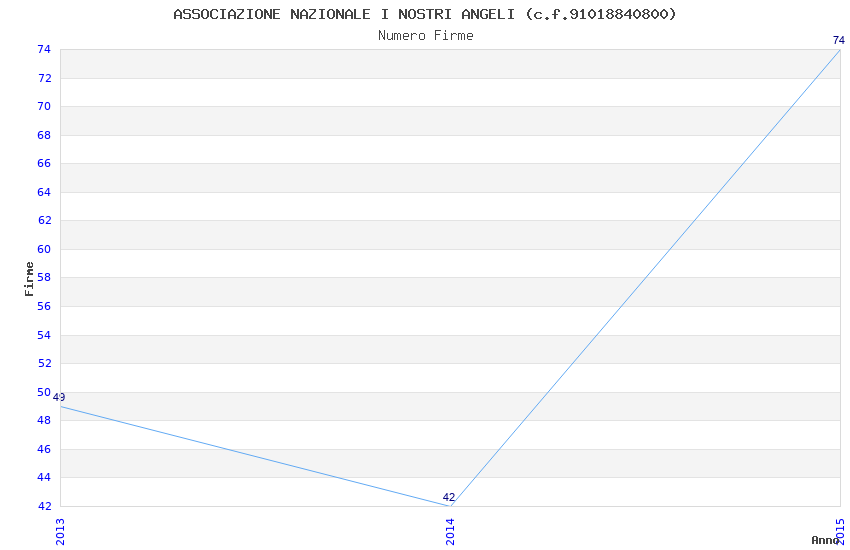Click the 60 y-axis tick label
Image resolution: width=850 pixels, height=550 pixels.
(44, 249)
